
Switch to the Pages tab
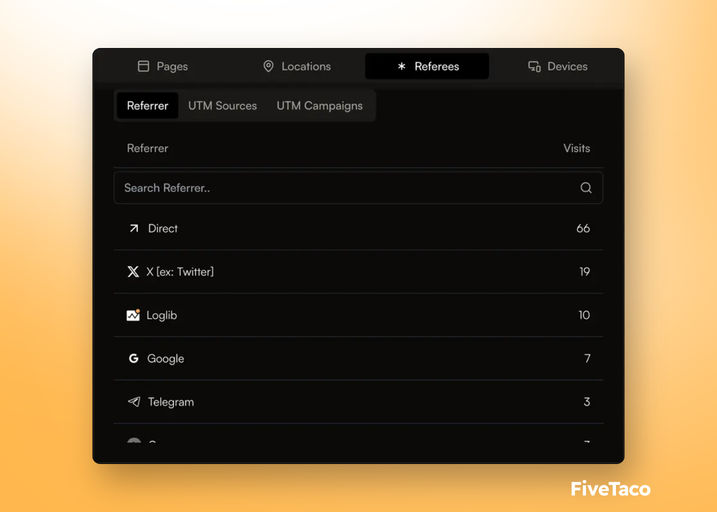click(x=162, y=66)
